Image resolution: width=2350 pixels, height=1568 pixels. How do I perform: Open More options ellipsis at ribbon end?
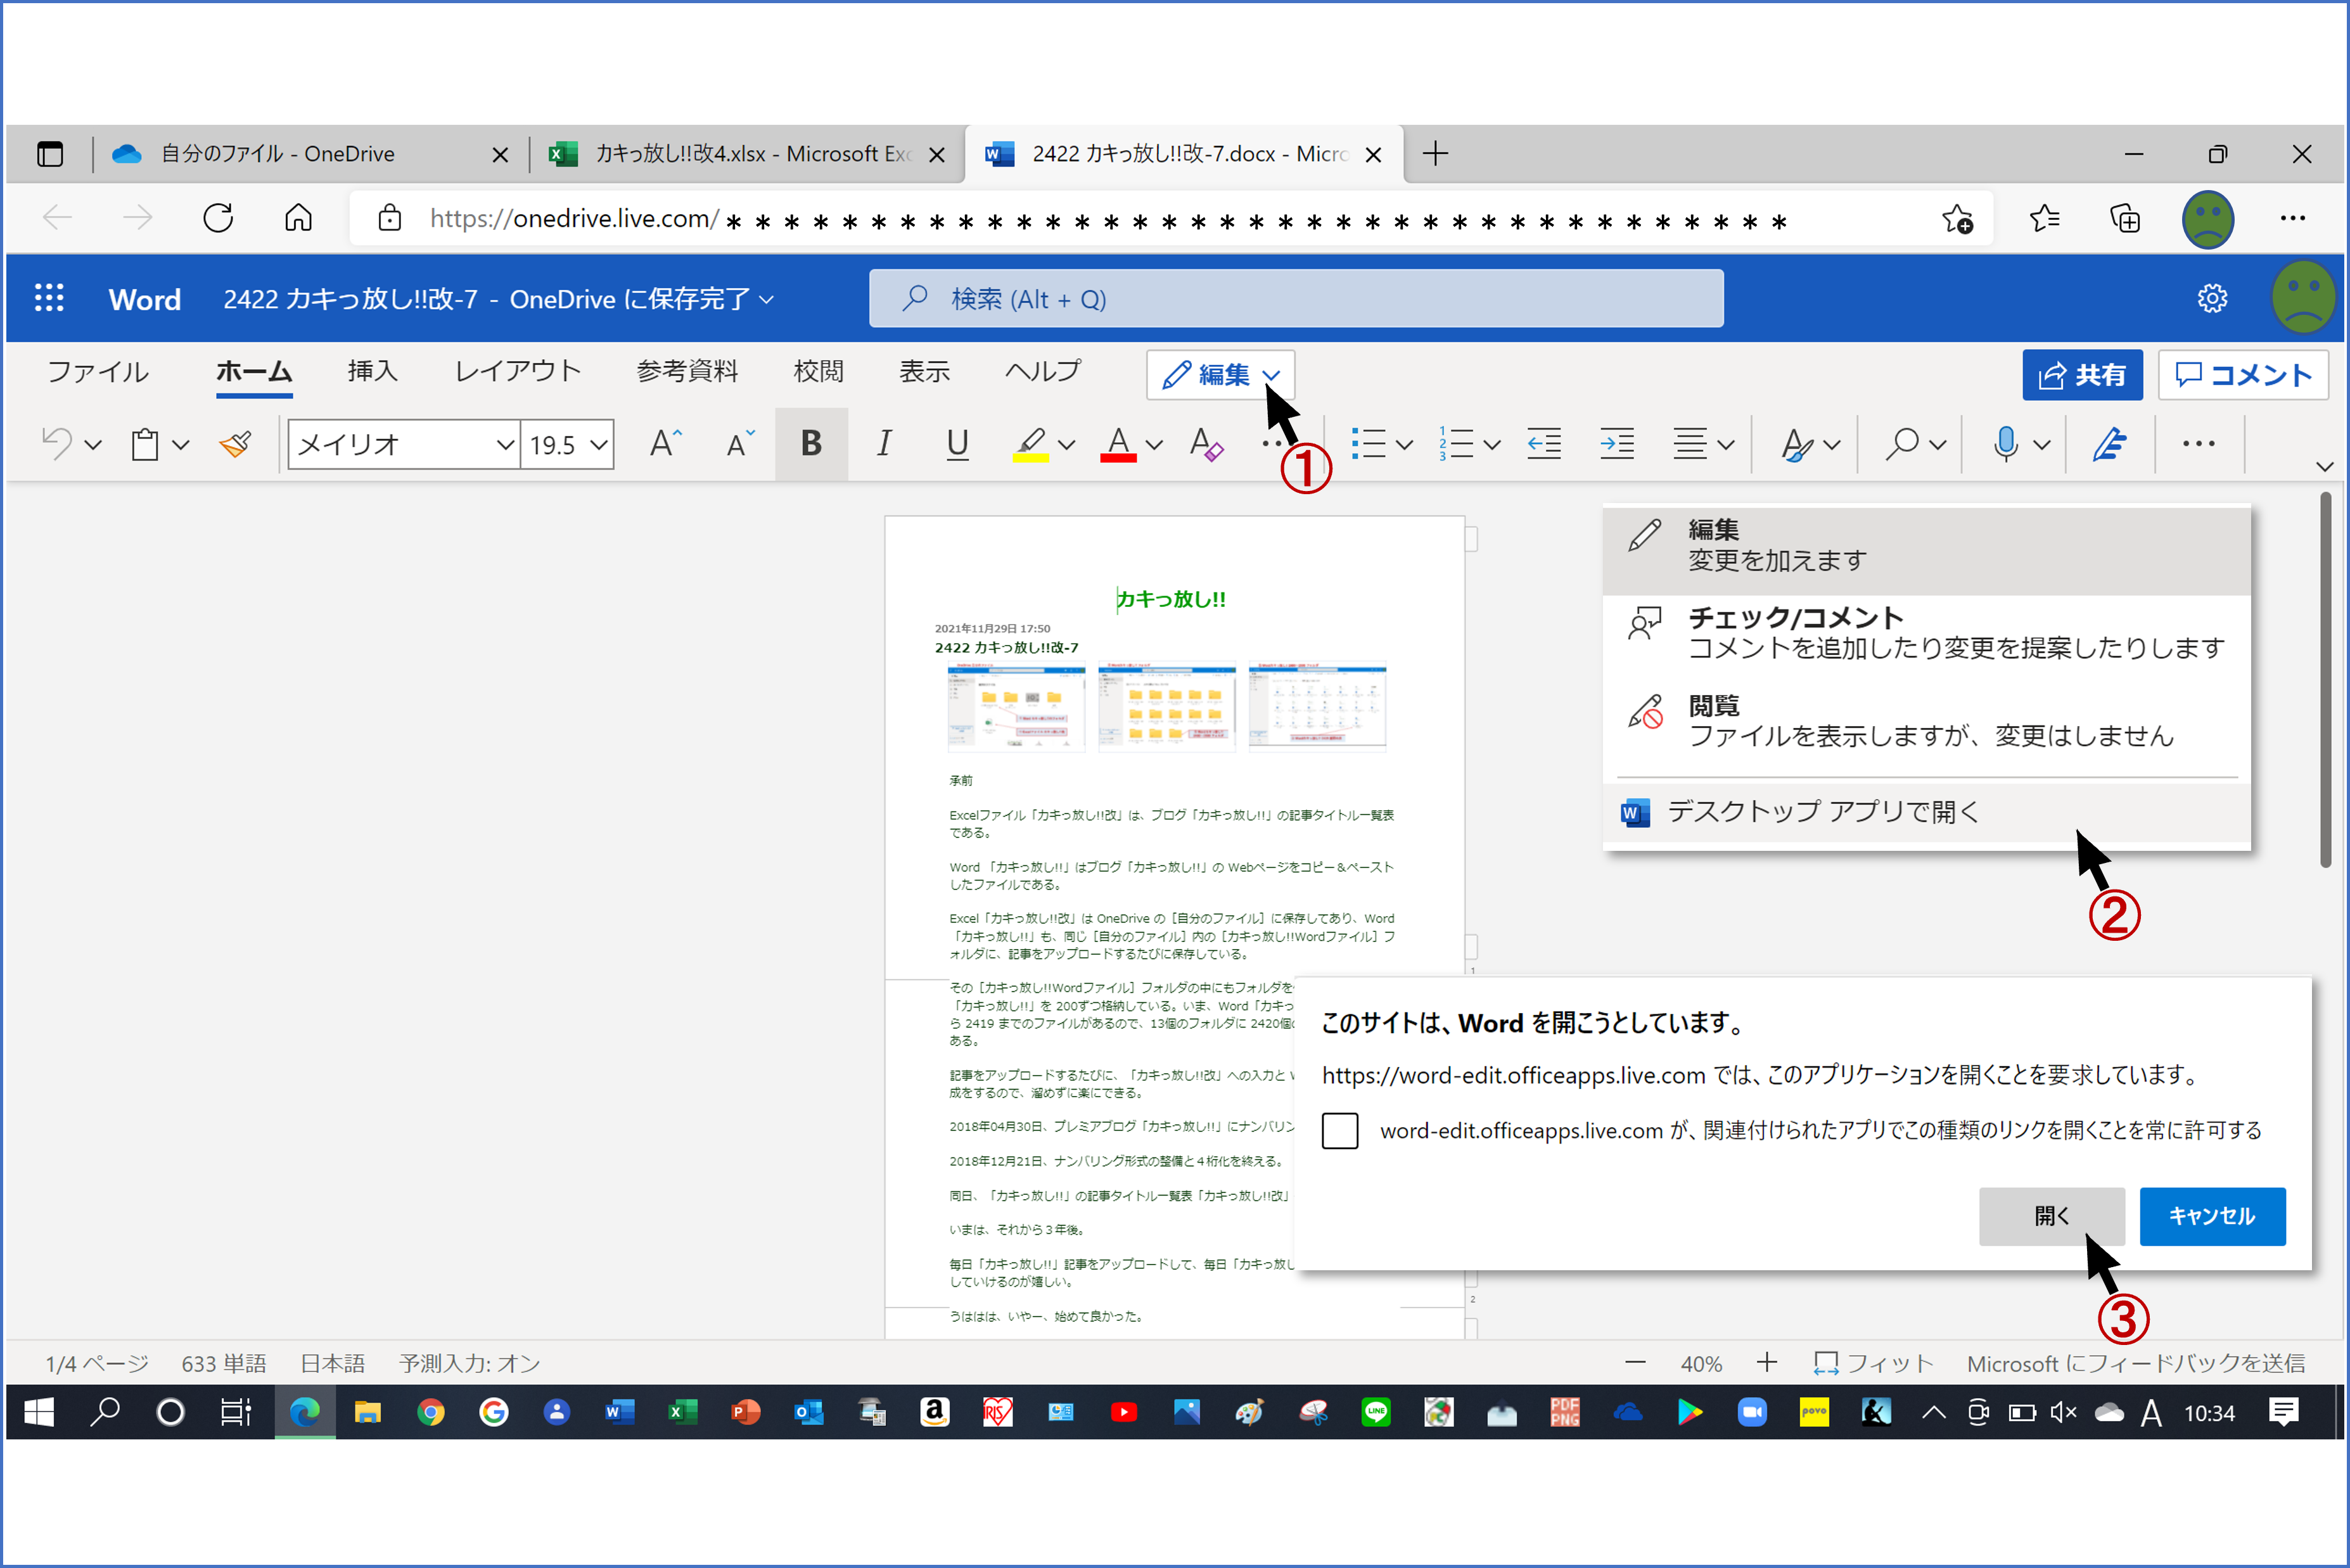(x=2198, y=443)
